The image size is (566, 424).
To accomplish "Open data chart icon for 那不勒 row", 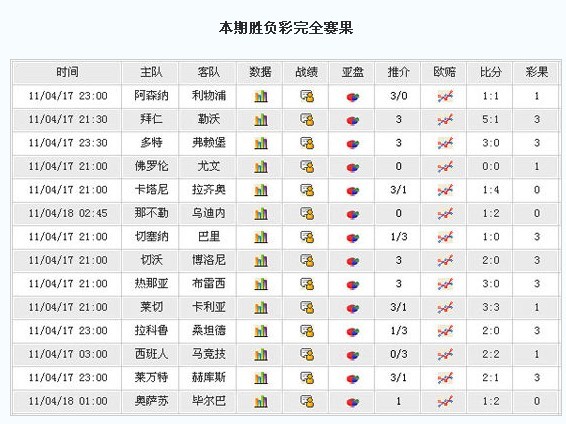I will [x=261, y=214].
